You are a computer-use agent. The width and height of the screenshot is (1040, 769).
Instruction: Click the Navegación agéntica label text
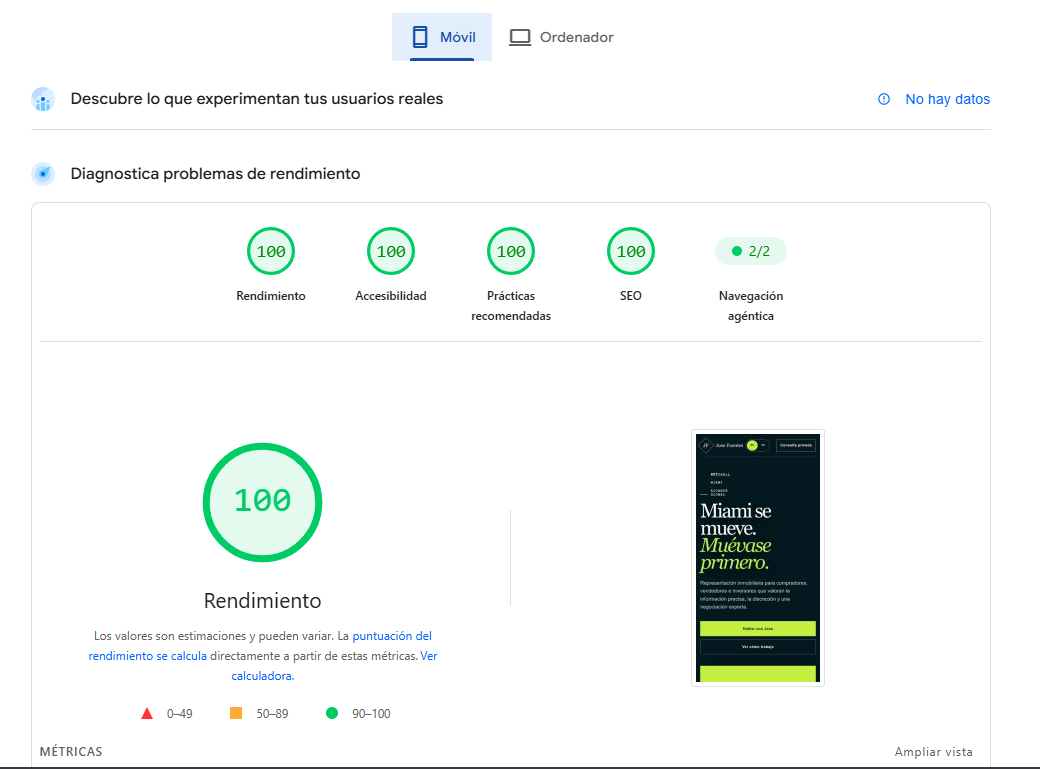click(751, 306)
